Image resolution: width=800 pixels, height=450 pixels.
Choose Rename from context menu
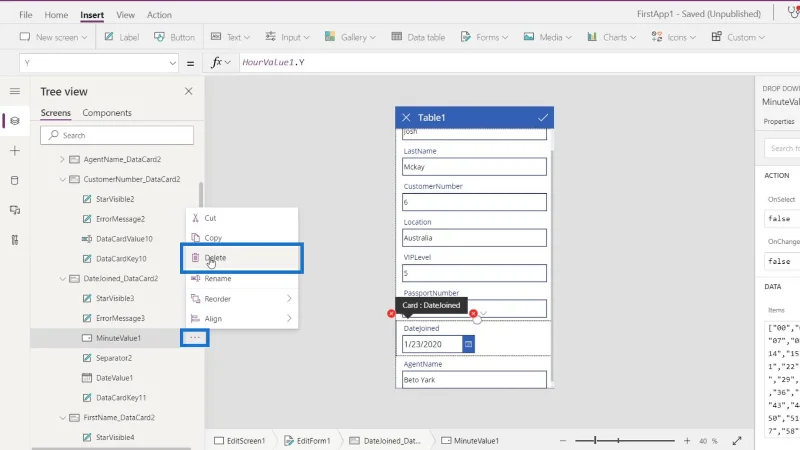pyautogui.click(x=242, y=279)
